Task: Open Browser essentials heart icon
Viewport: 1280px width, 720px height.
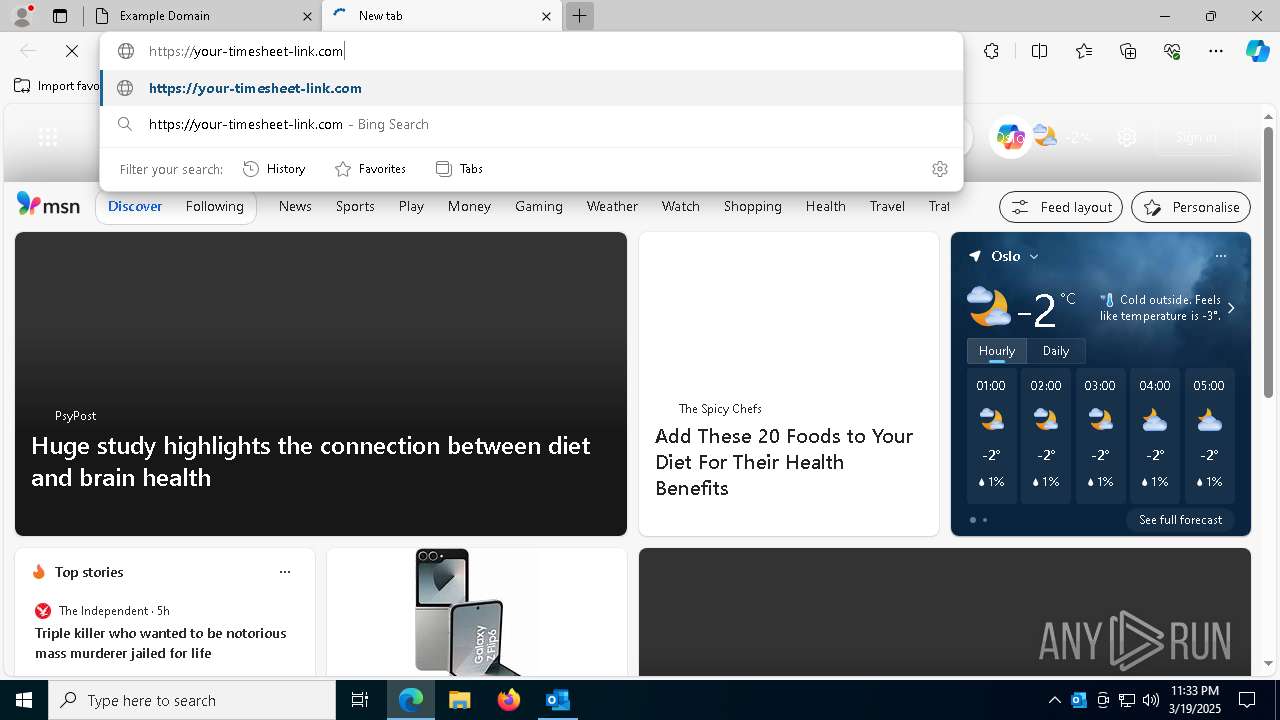Action: pyautogui.click(x=1172, y=51)
